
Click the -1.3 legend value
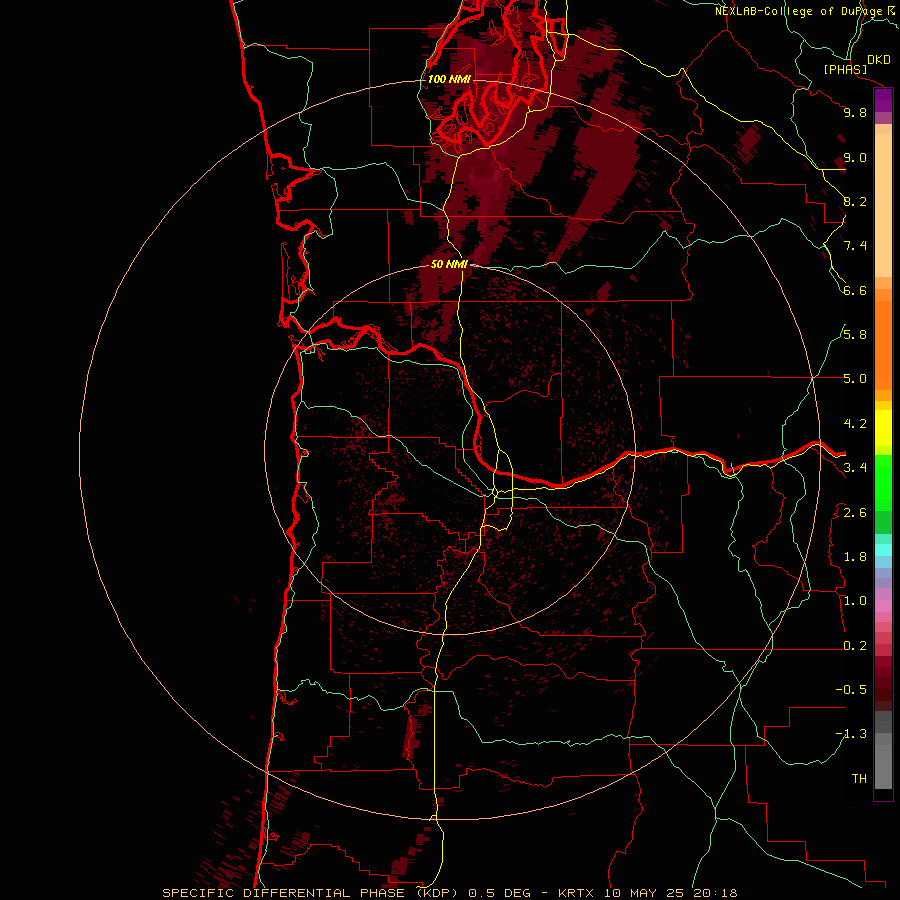851,734
